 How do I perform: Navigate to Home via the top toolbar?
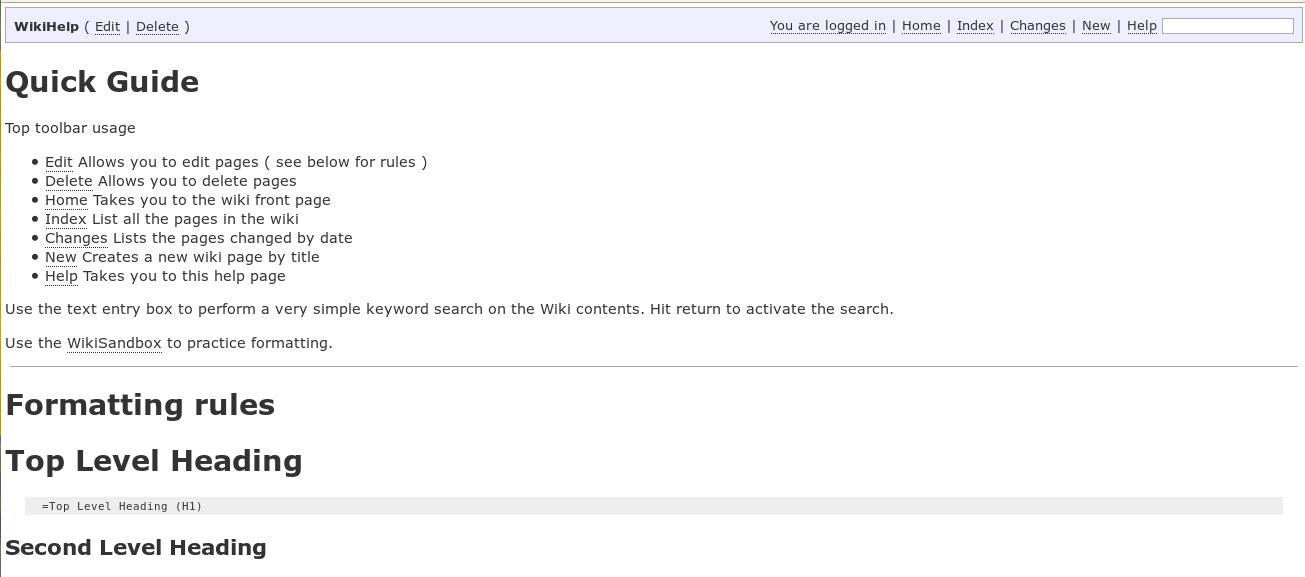(x=920, y=25)
